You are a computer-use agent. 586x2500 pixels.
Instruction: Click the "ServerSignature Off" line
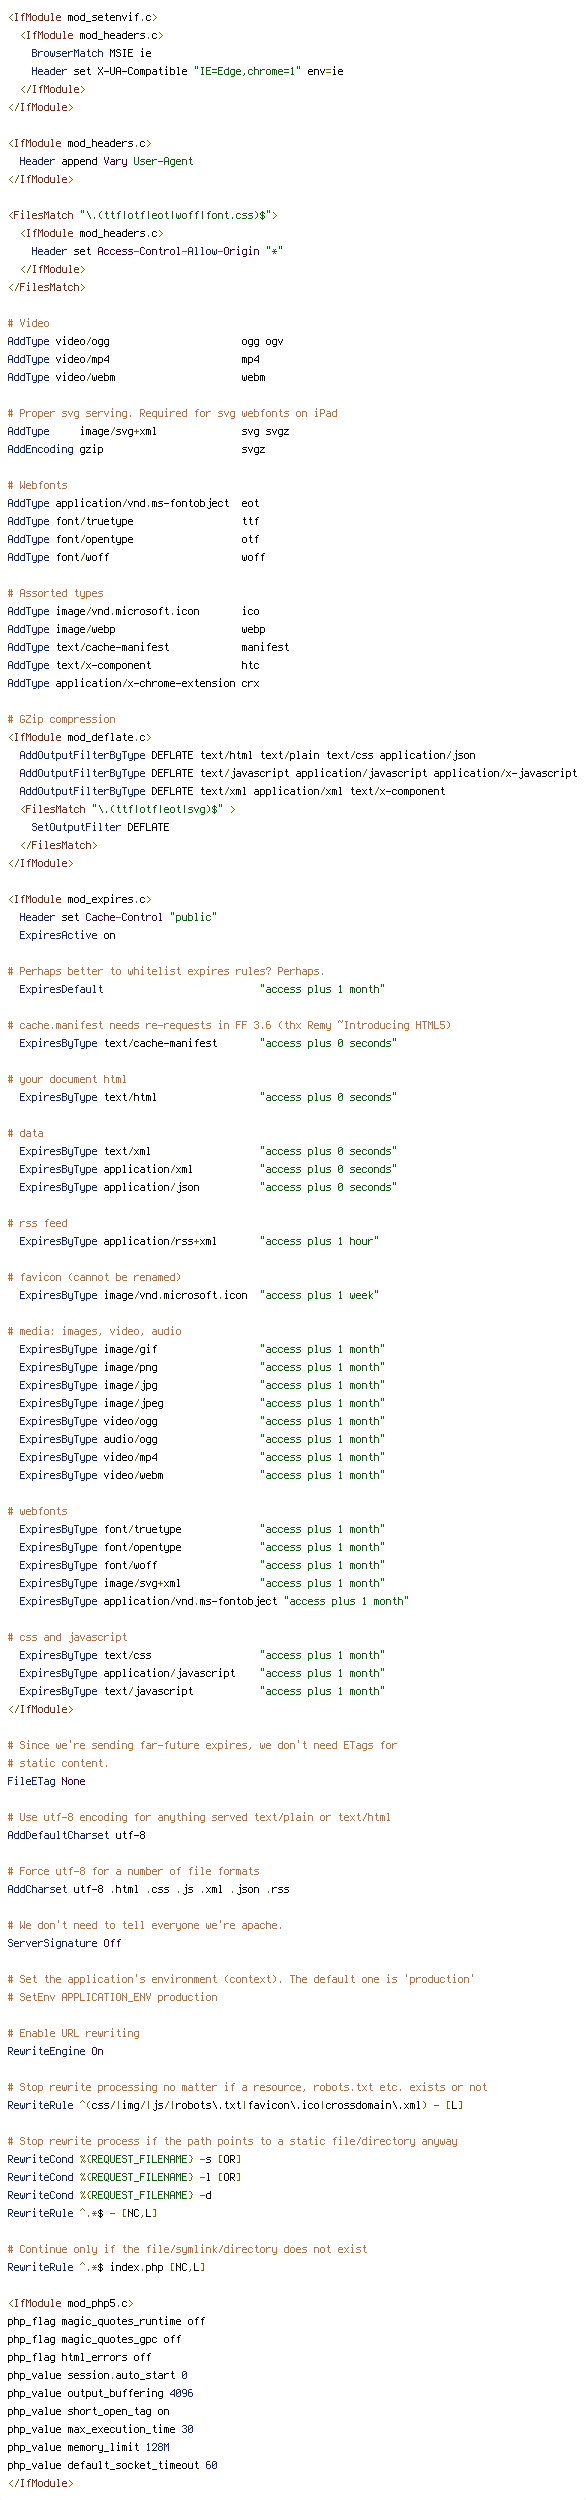(x=64, y=1943)
